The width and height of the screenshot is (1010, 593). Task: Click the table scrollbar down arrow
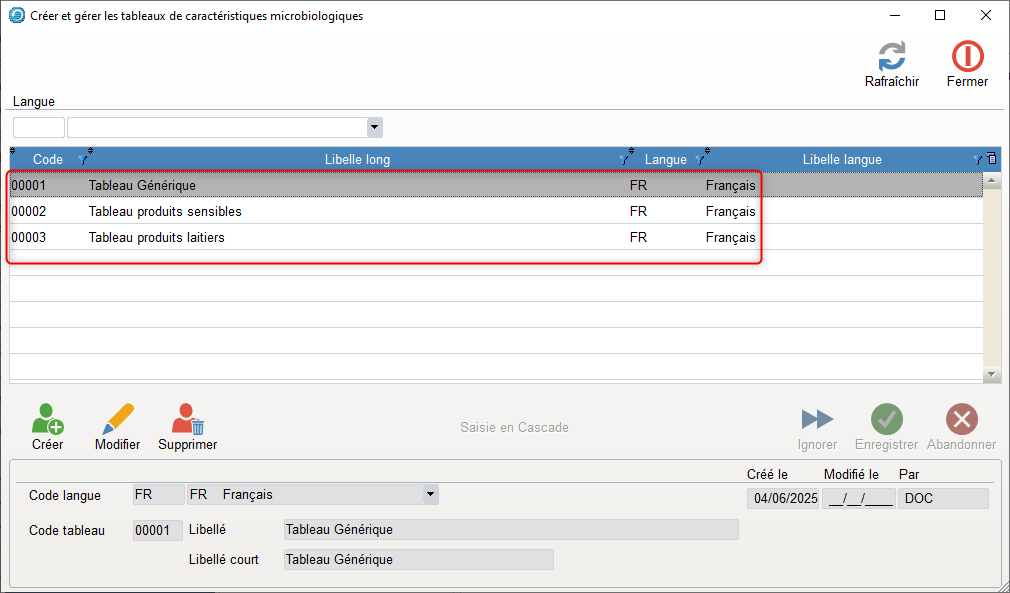(992, 374)
